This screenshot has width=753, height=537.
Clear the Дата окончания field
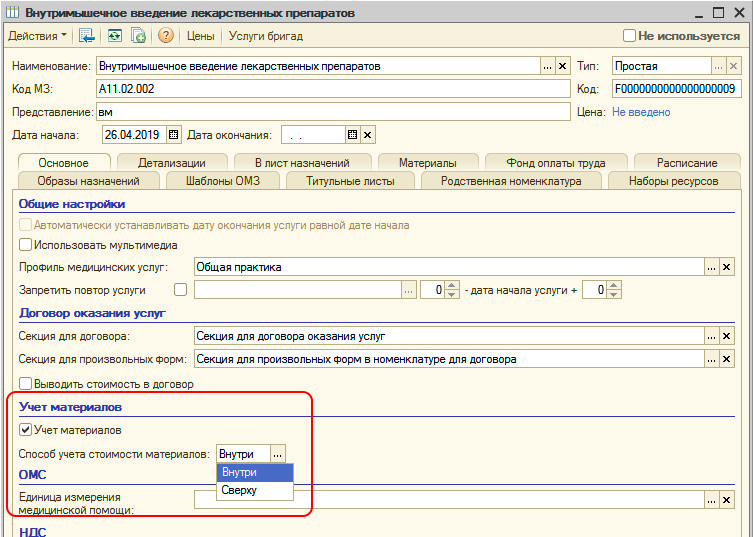tap(367, 135)
